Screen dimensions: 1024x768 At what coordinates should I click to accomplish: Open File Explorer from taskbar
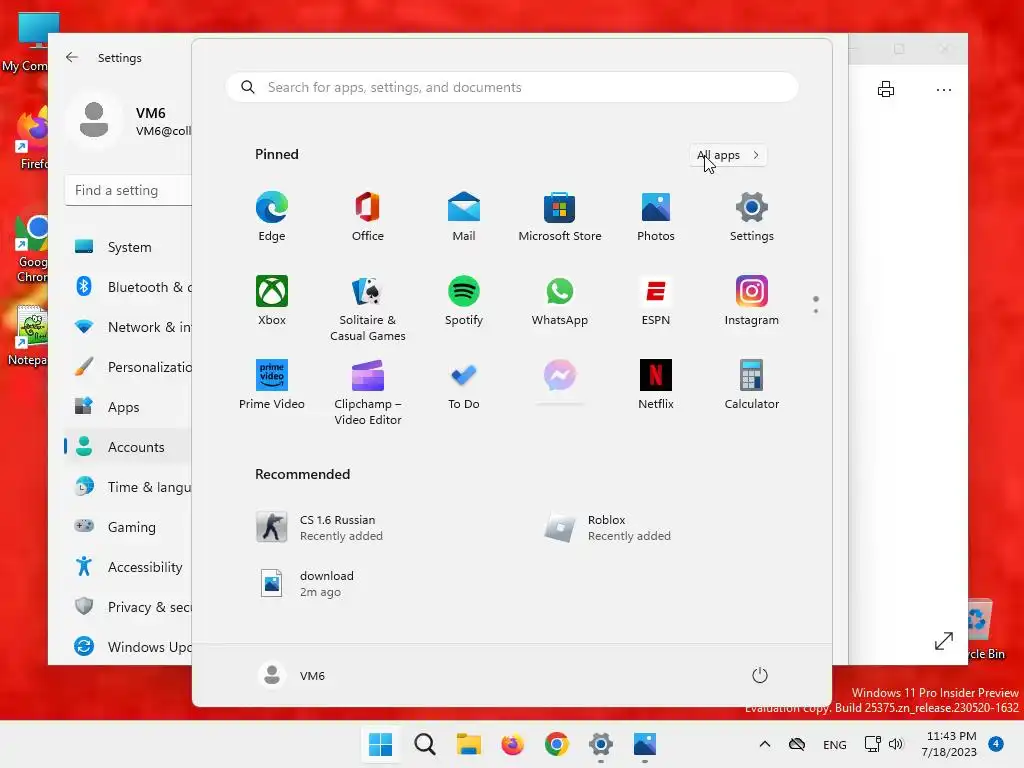point(469,744)
